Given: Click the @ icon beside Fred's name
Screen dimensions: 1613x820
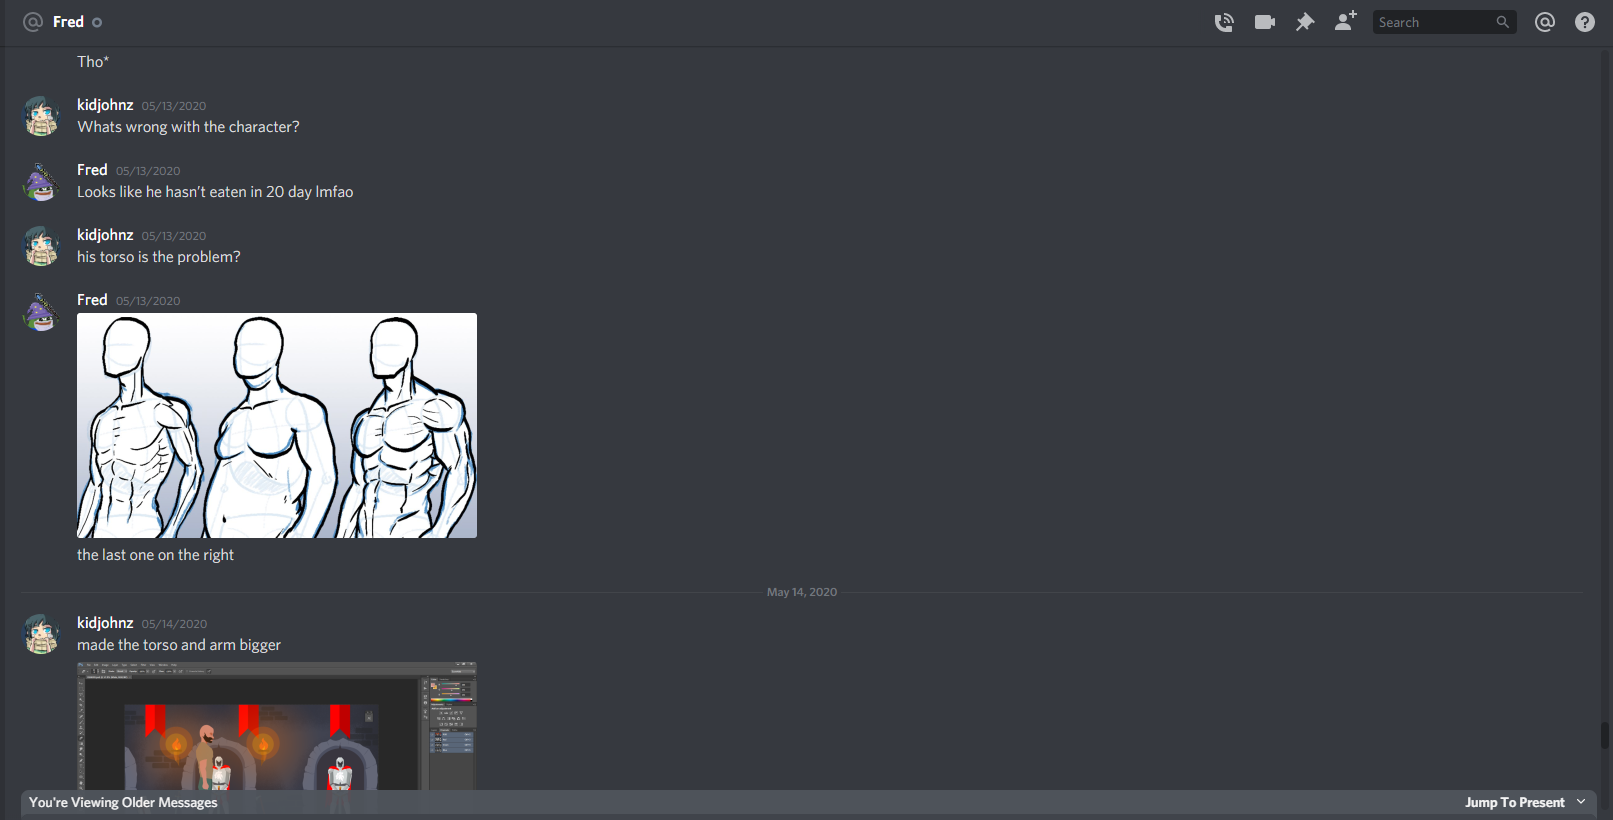Looking at the screenshot, I should click(x=33, y=22).
